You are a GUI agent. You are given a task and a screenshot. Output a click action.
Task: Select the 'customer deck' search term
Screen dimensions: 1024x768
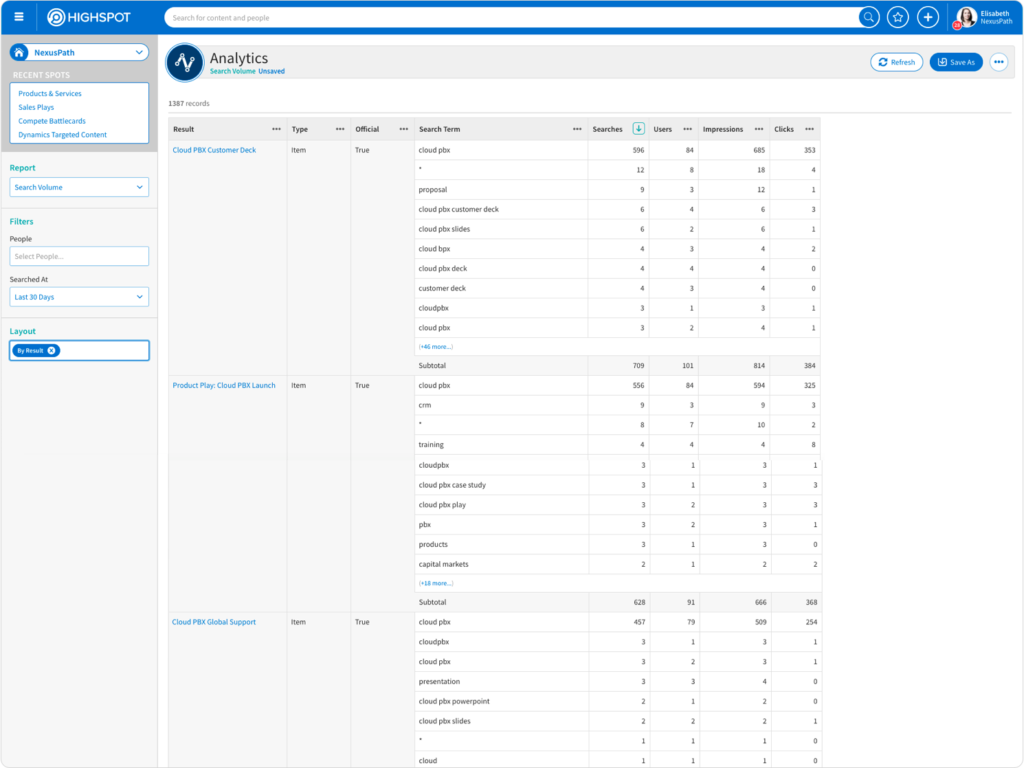point(442,288)
